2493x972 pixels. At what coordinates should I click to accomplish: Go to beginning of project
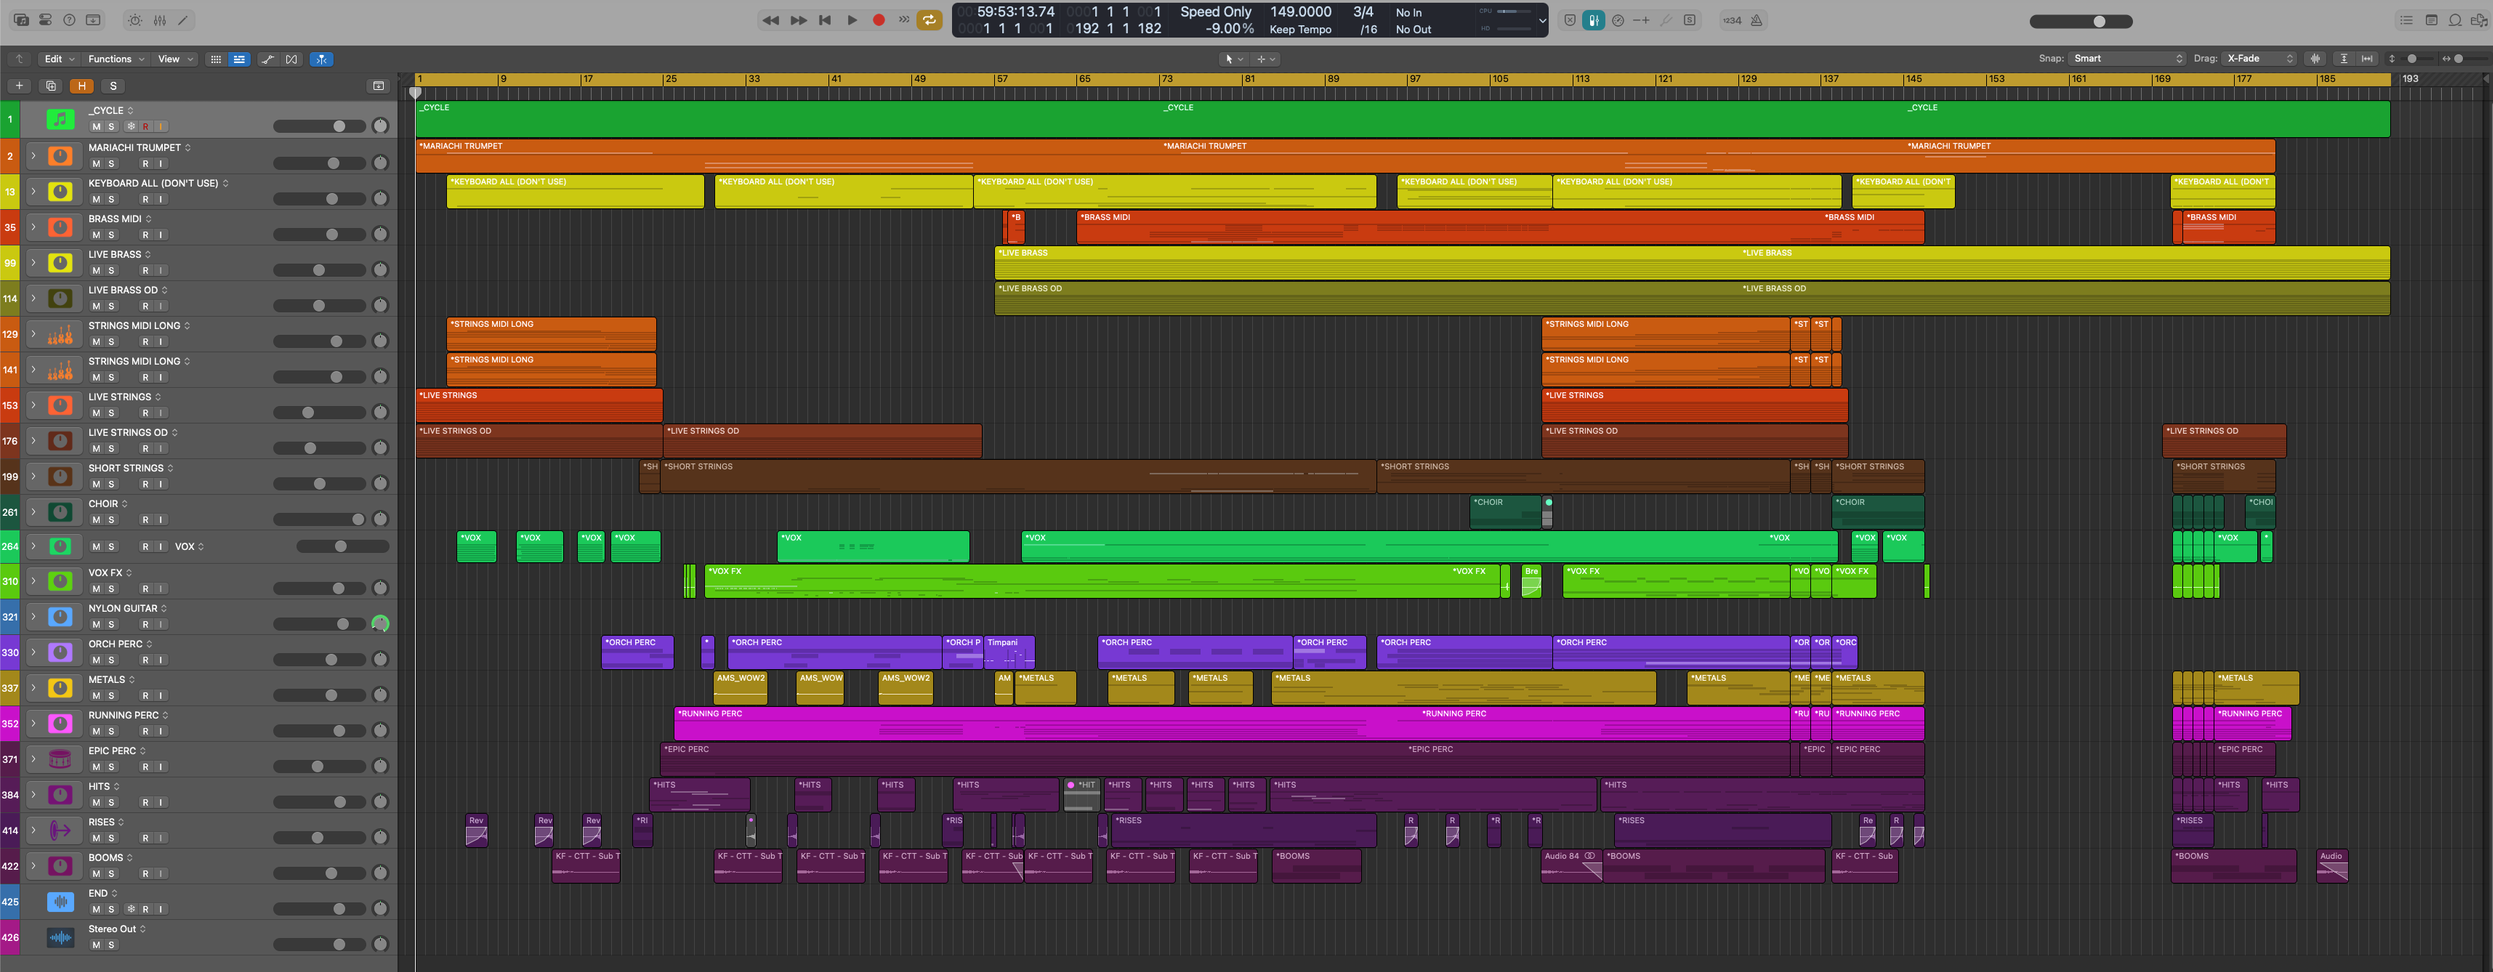(825, 20)
